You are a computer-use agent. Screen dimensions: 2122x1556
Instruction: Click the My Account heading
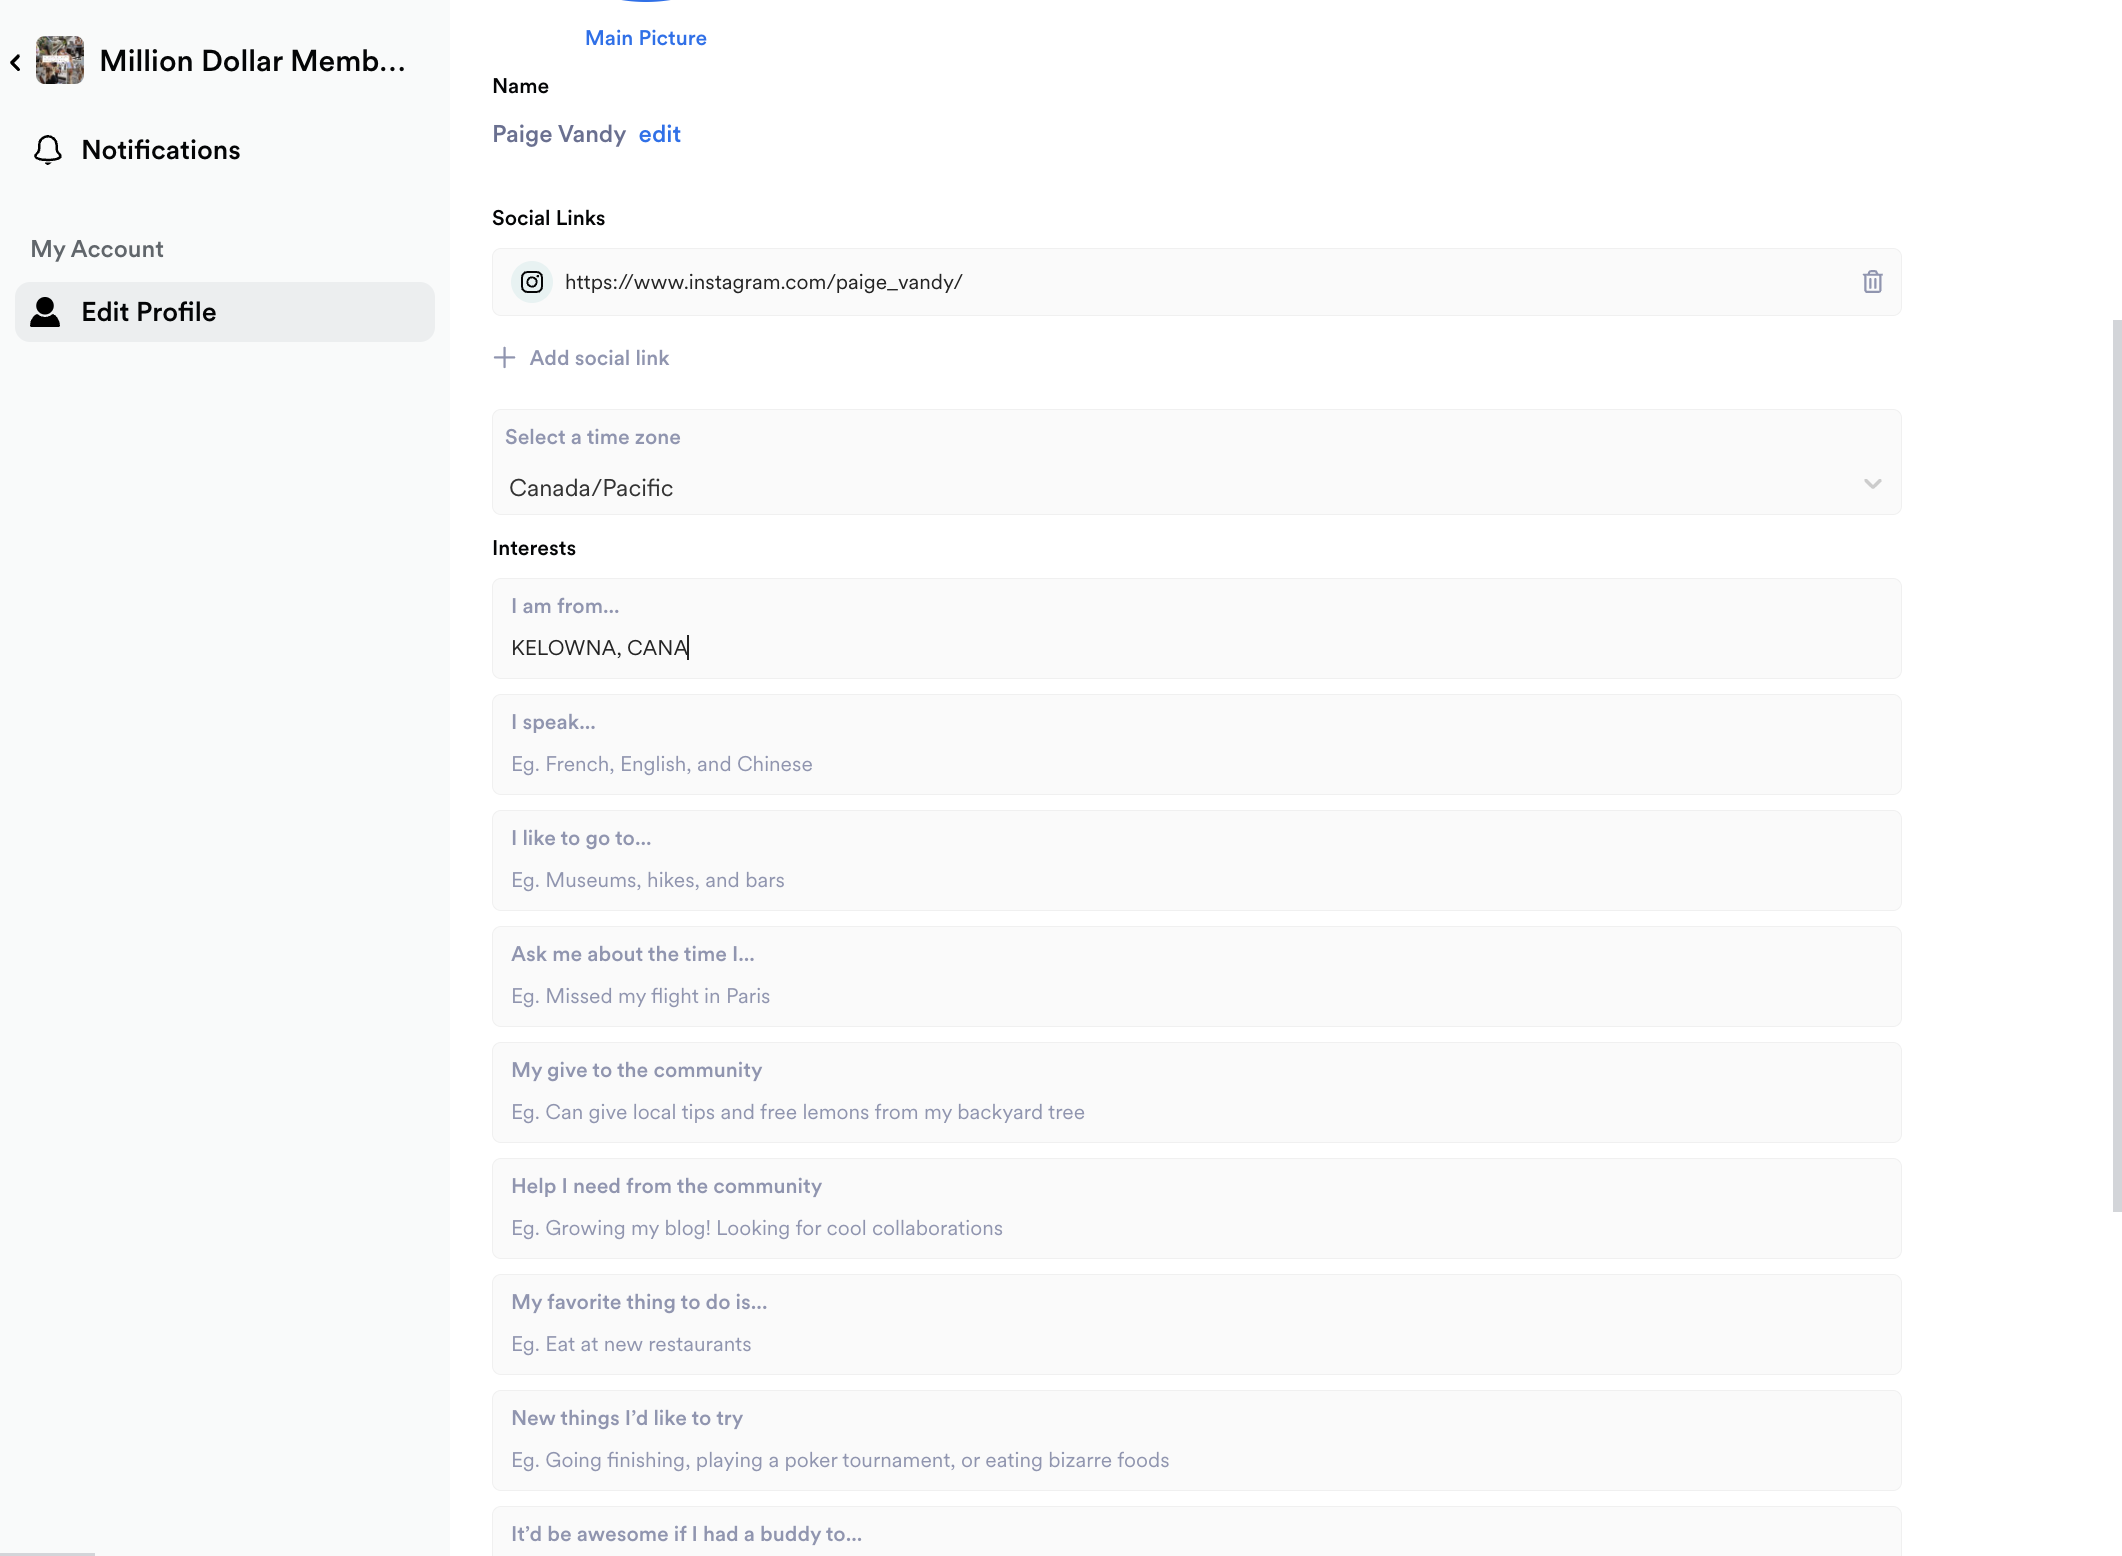point(97,249)
